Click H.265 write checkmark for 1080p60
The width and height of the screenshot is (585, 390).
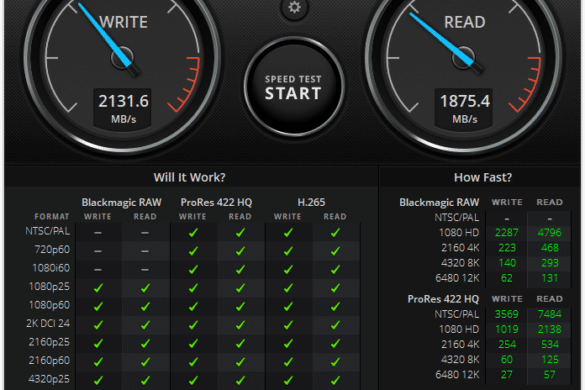click(288, 306)
